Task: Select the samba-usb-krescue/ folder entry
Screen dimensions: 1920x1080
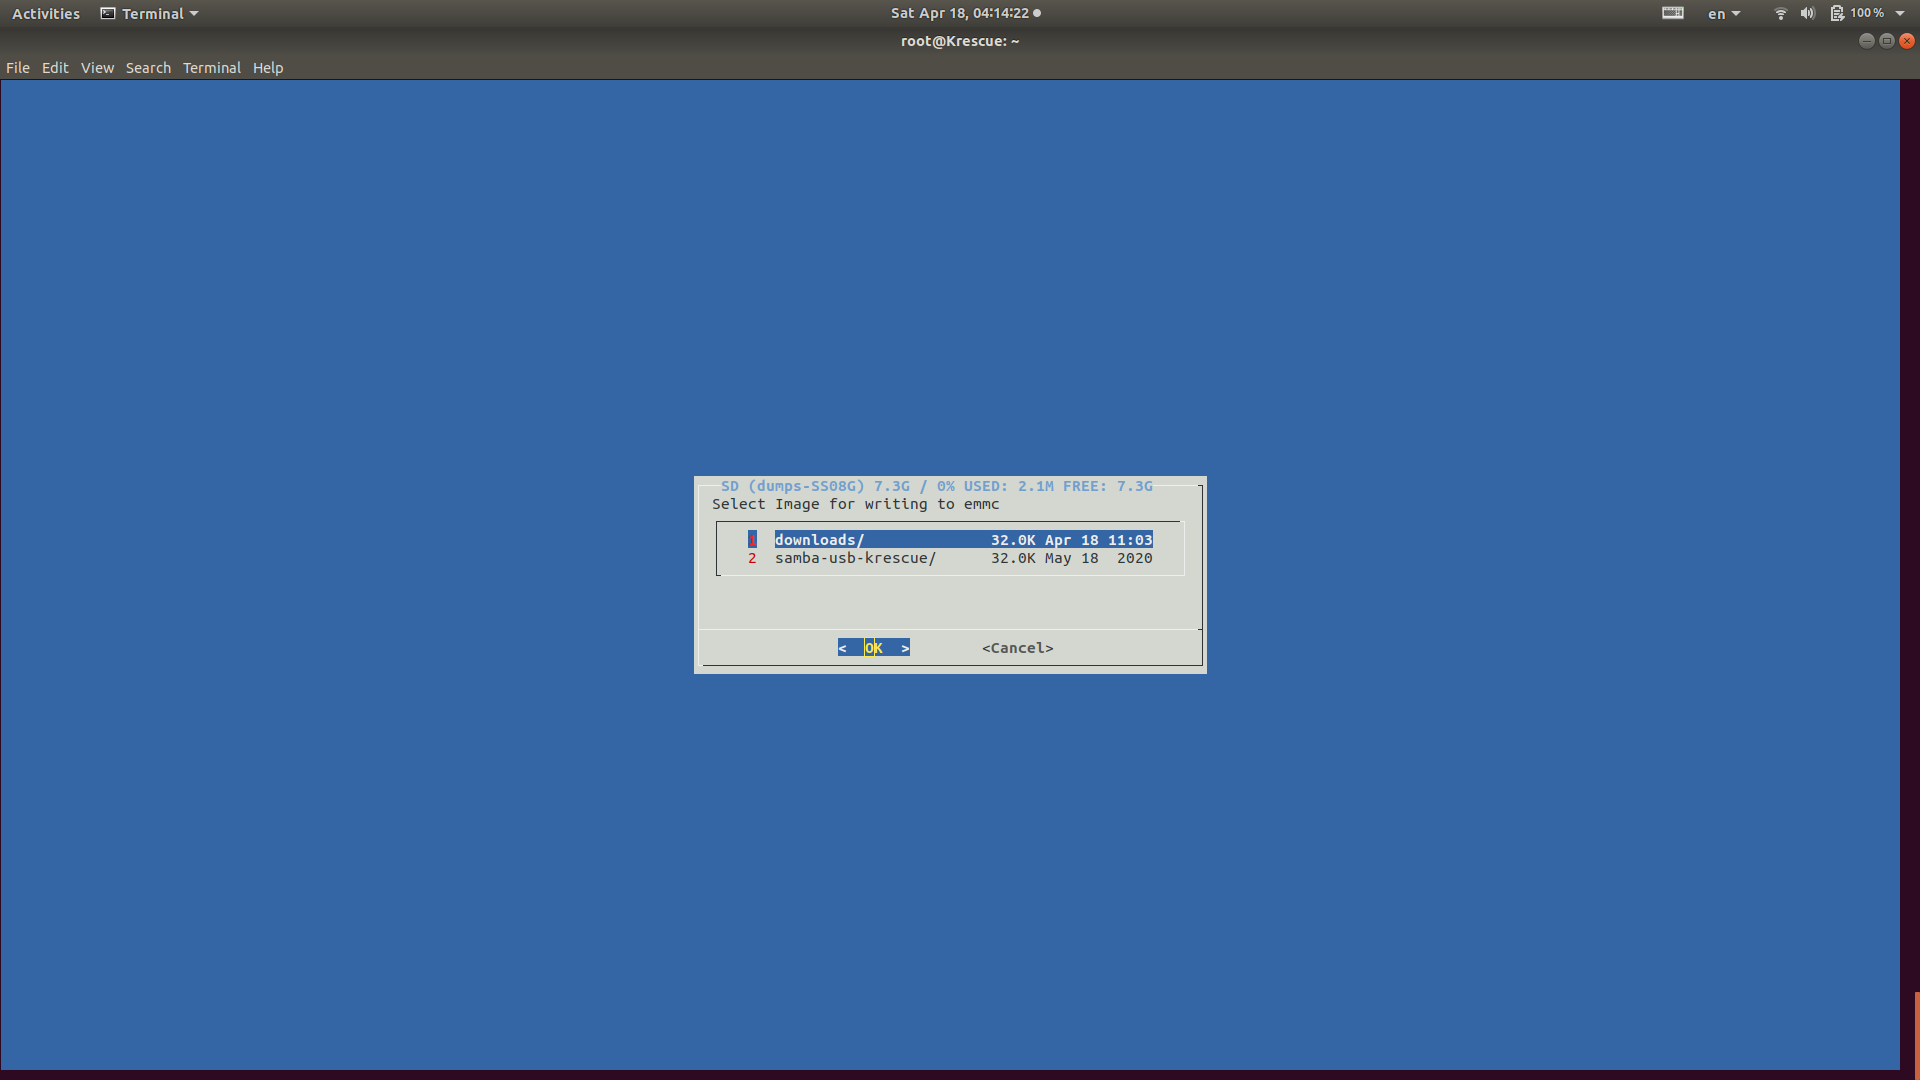Action: [855, 558]
